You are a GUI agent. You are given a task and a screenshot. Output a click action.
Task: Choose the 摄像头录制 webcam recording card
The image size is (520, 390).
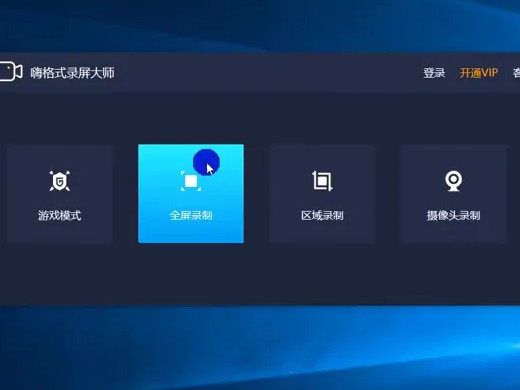[x=453, y=194]
